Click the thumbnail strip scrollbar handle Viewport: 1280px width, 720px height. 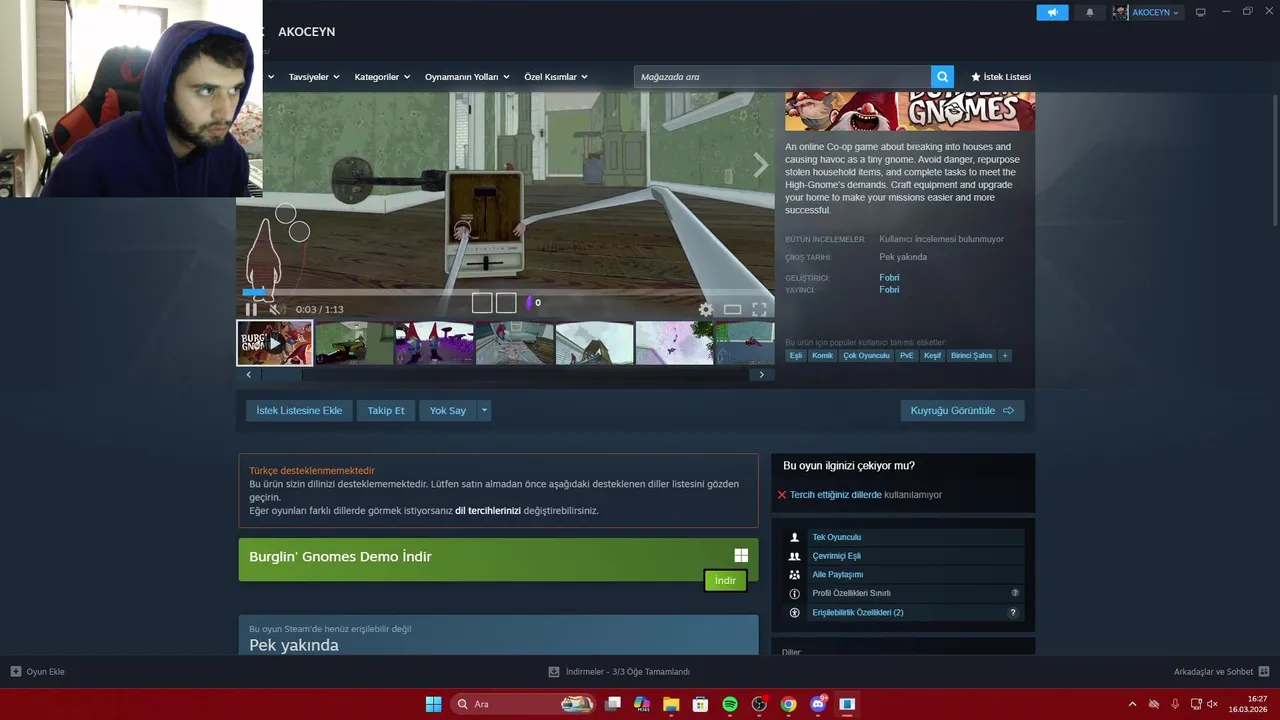coord(282,375)
